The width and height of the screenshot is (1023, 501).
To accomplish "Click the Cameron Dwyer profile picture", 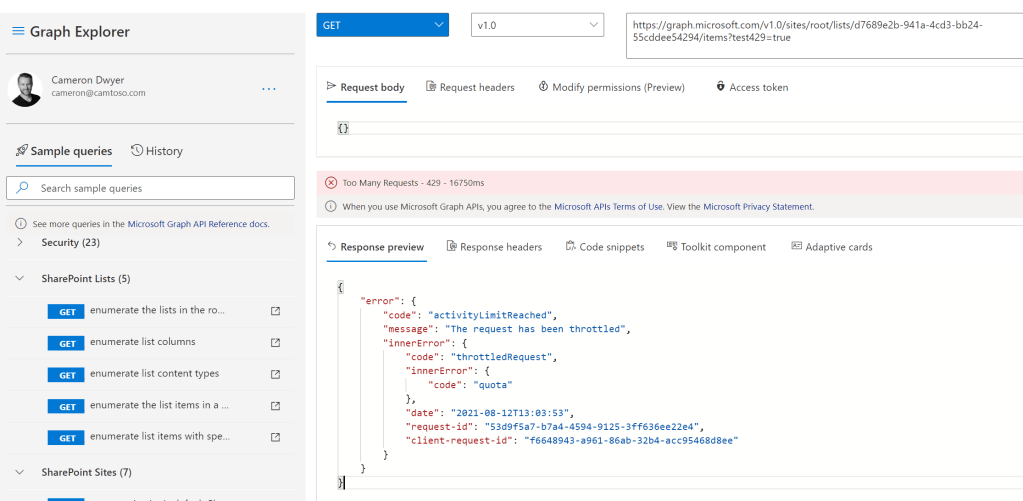I will click(25, 89).
